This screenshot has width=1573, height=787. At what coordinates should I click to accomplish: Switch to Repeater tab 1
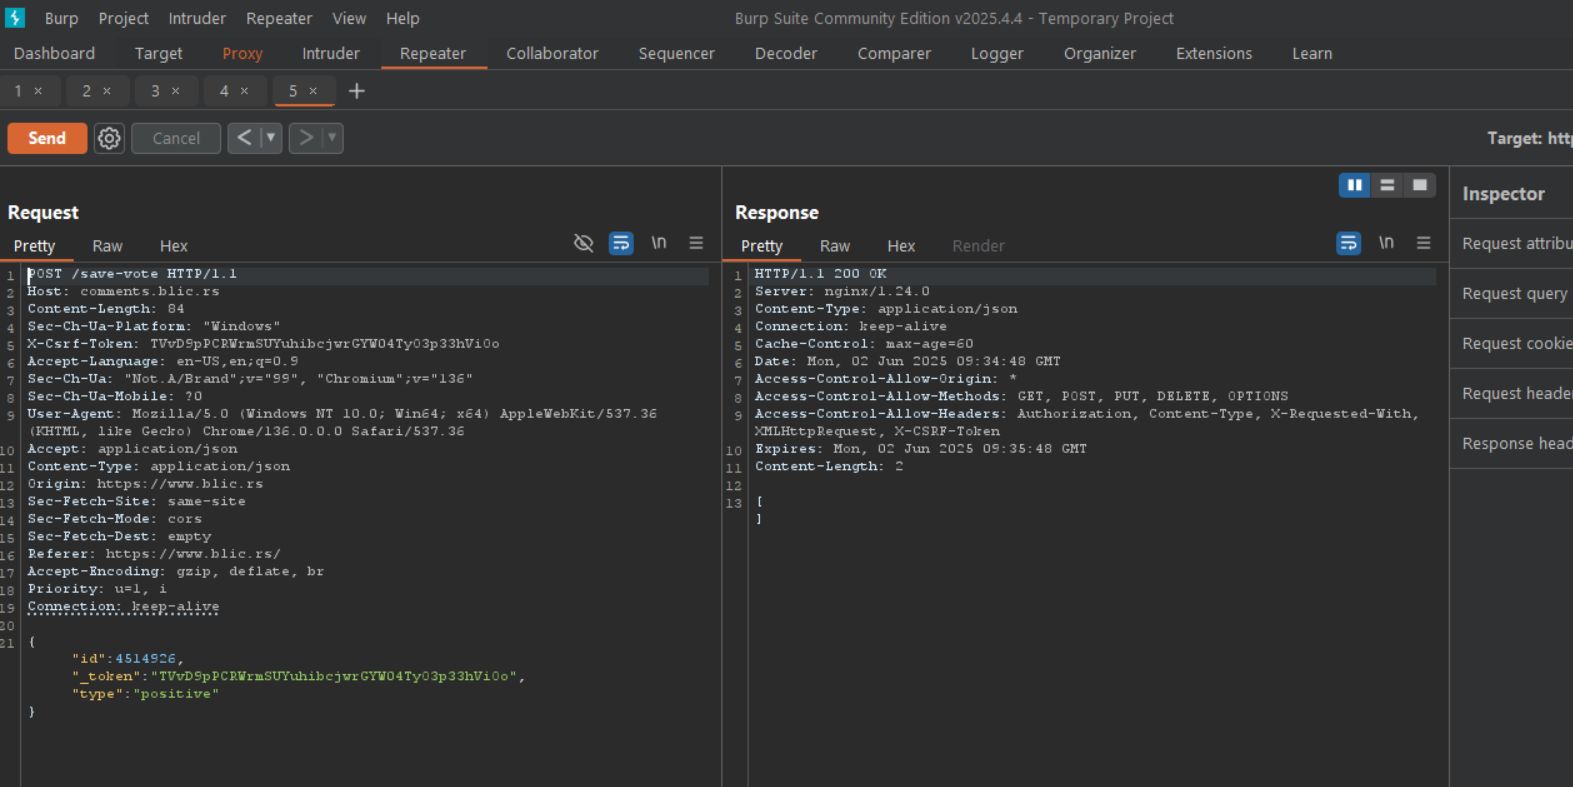click(18, 91)
